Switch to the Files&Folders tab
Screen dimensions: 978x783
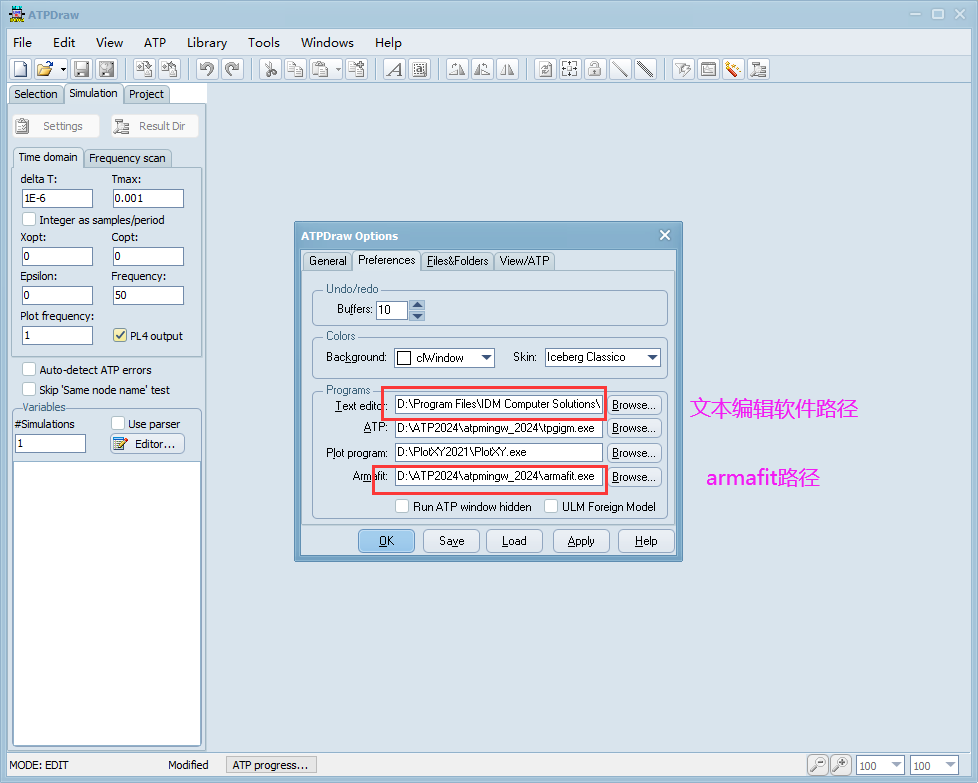(x=457, y=261)
